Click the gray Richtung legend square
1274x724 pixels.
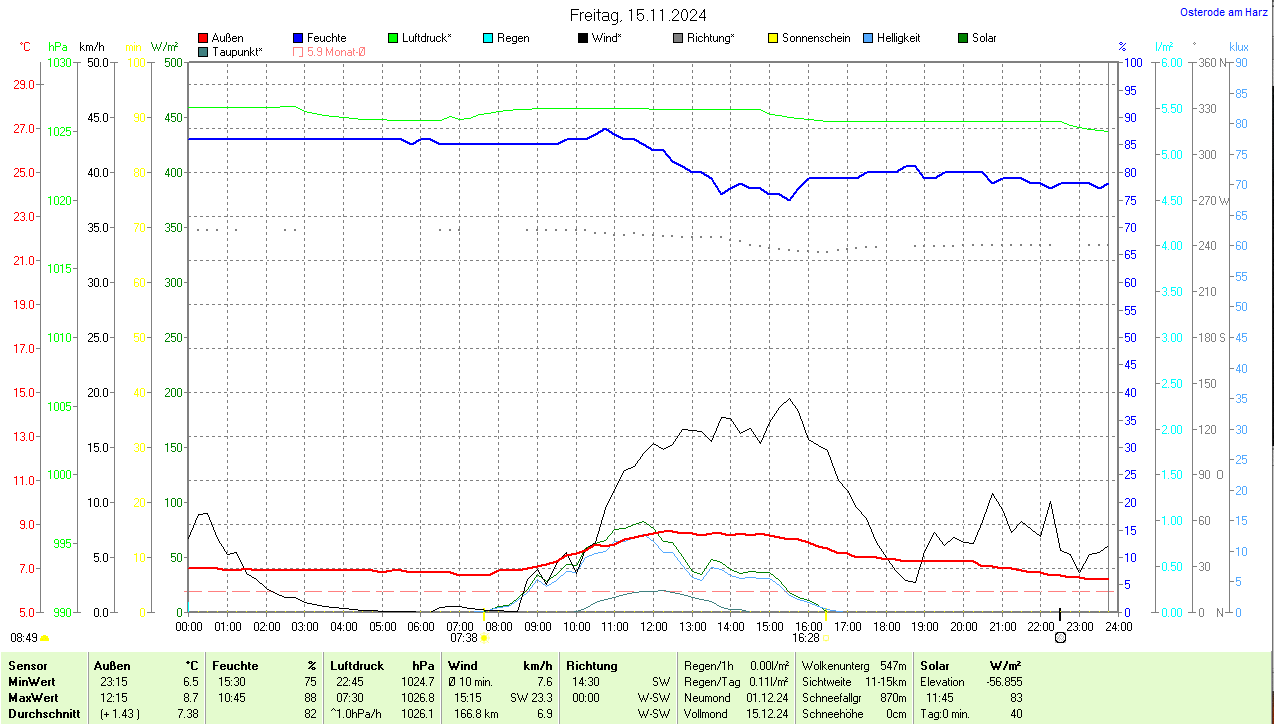click(678, 39)
